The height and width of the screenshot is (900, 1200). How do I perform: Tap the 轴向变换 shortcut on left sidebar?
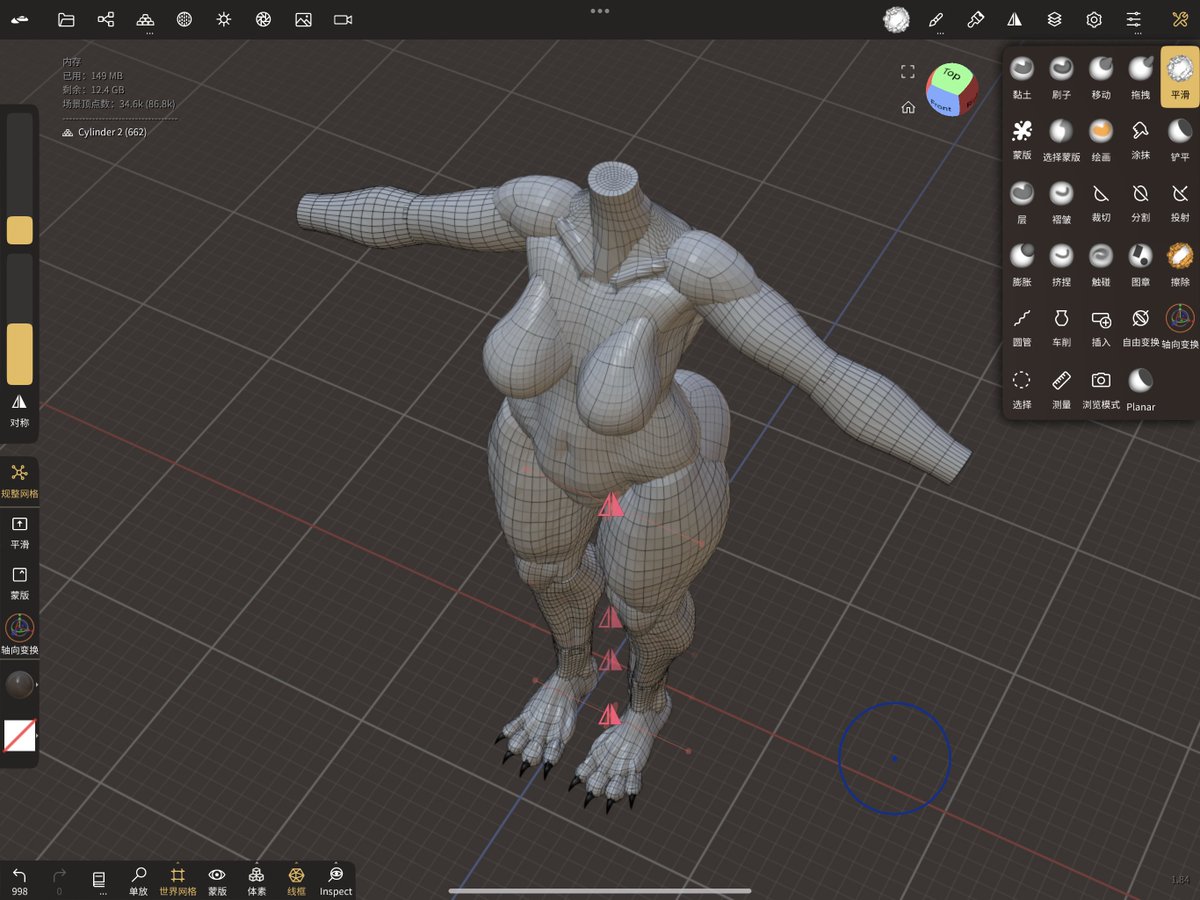20,634
